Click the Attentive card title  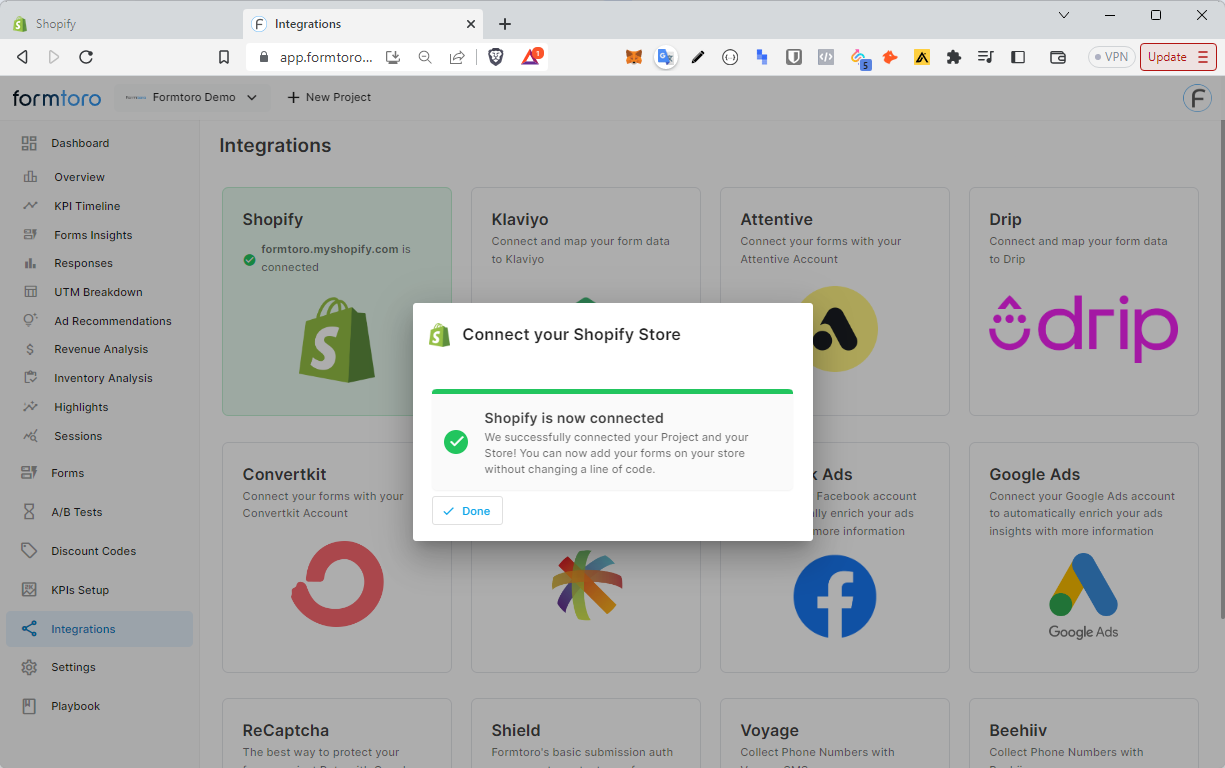776,219
